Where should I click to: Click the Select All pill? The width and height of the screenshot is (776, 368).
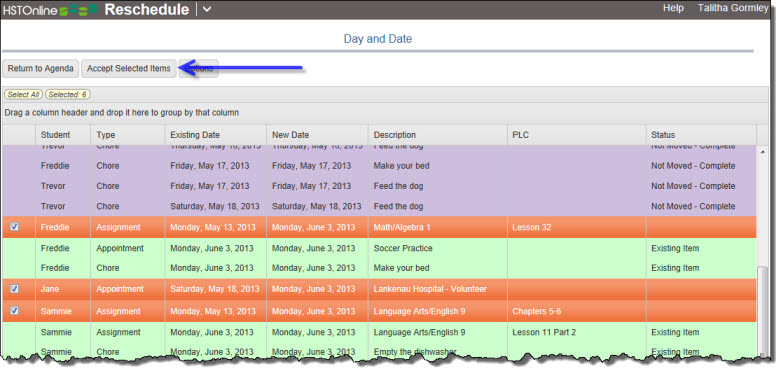click(23, 94)
